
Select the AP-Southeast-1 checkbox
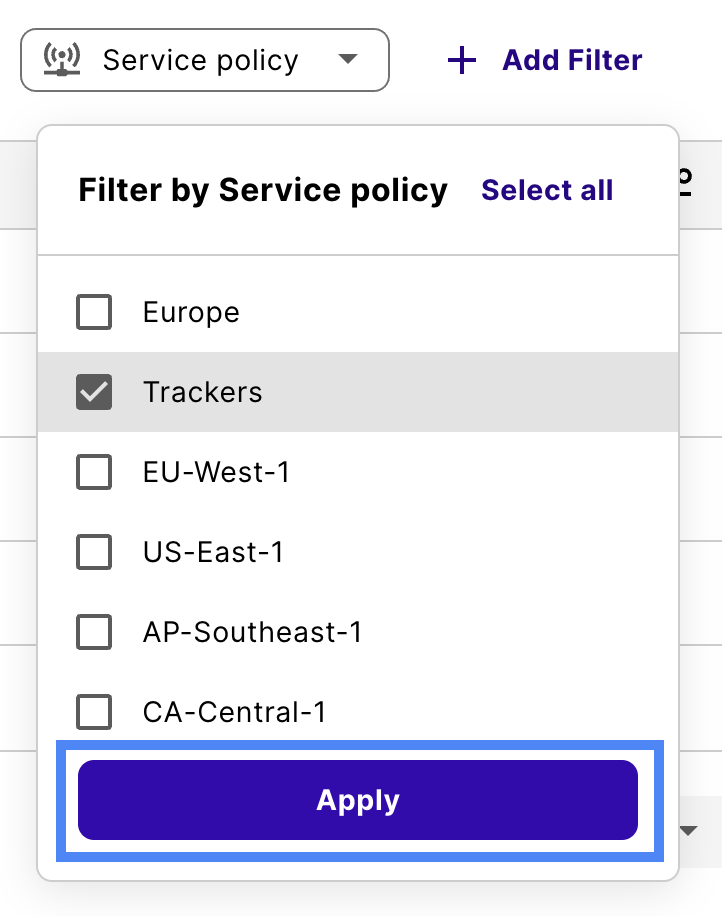point(94,632)
